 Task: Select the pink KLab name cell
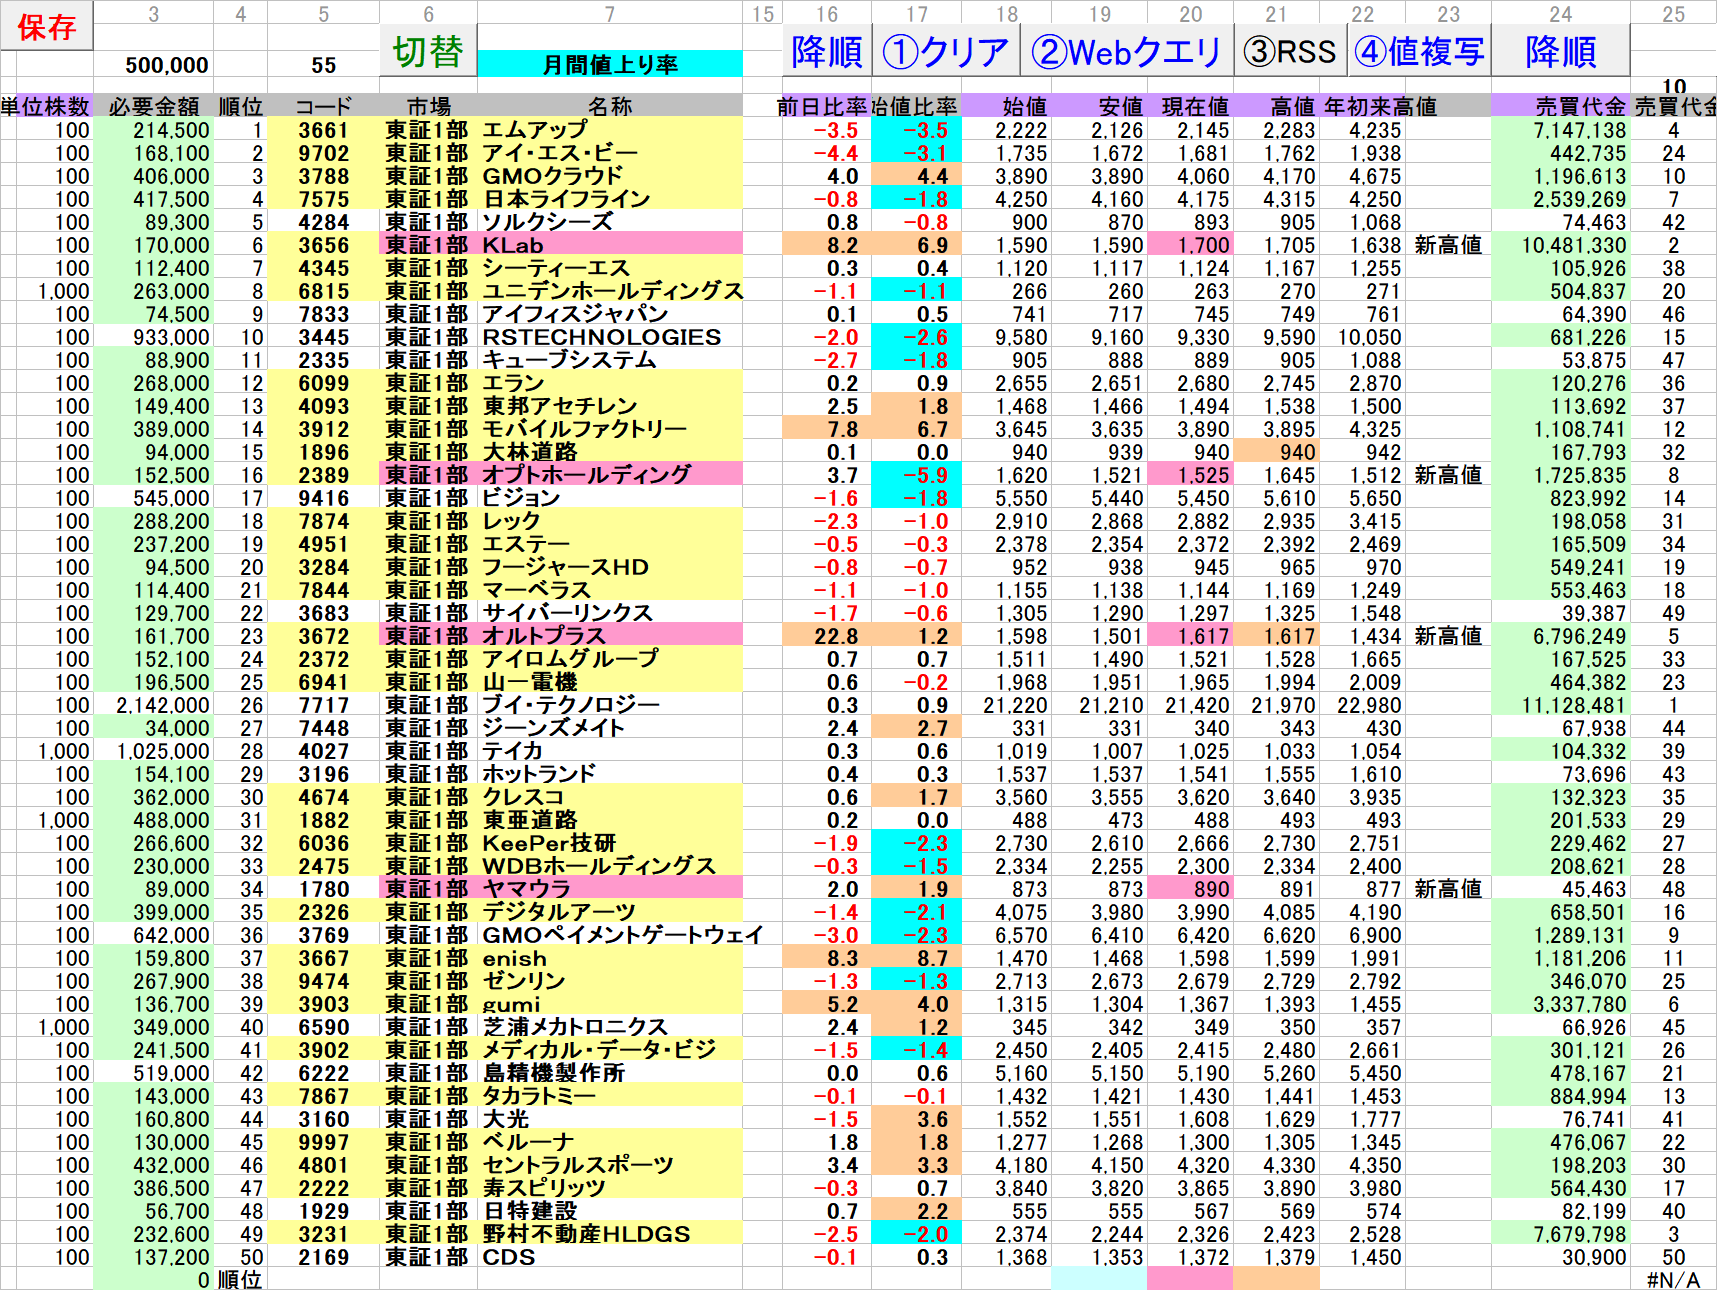point(610,245)
